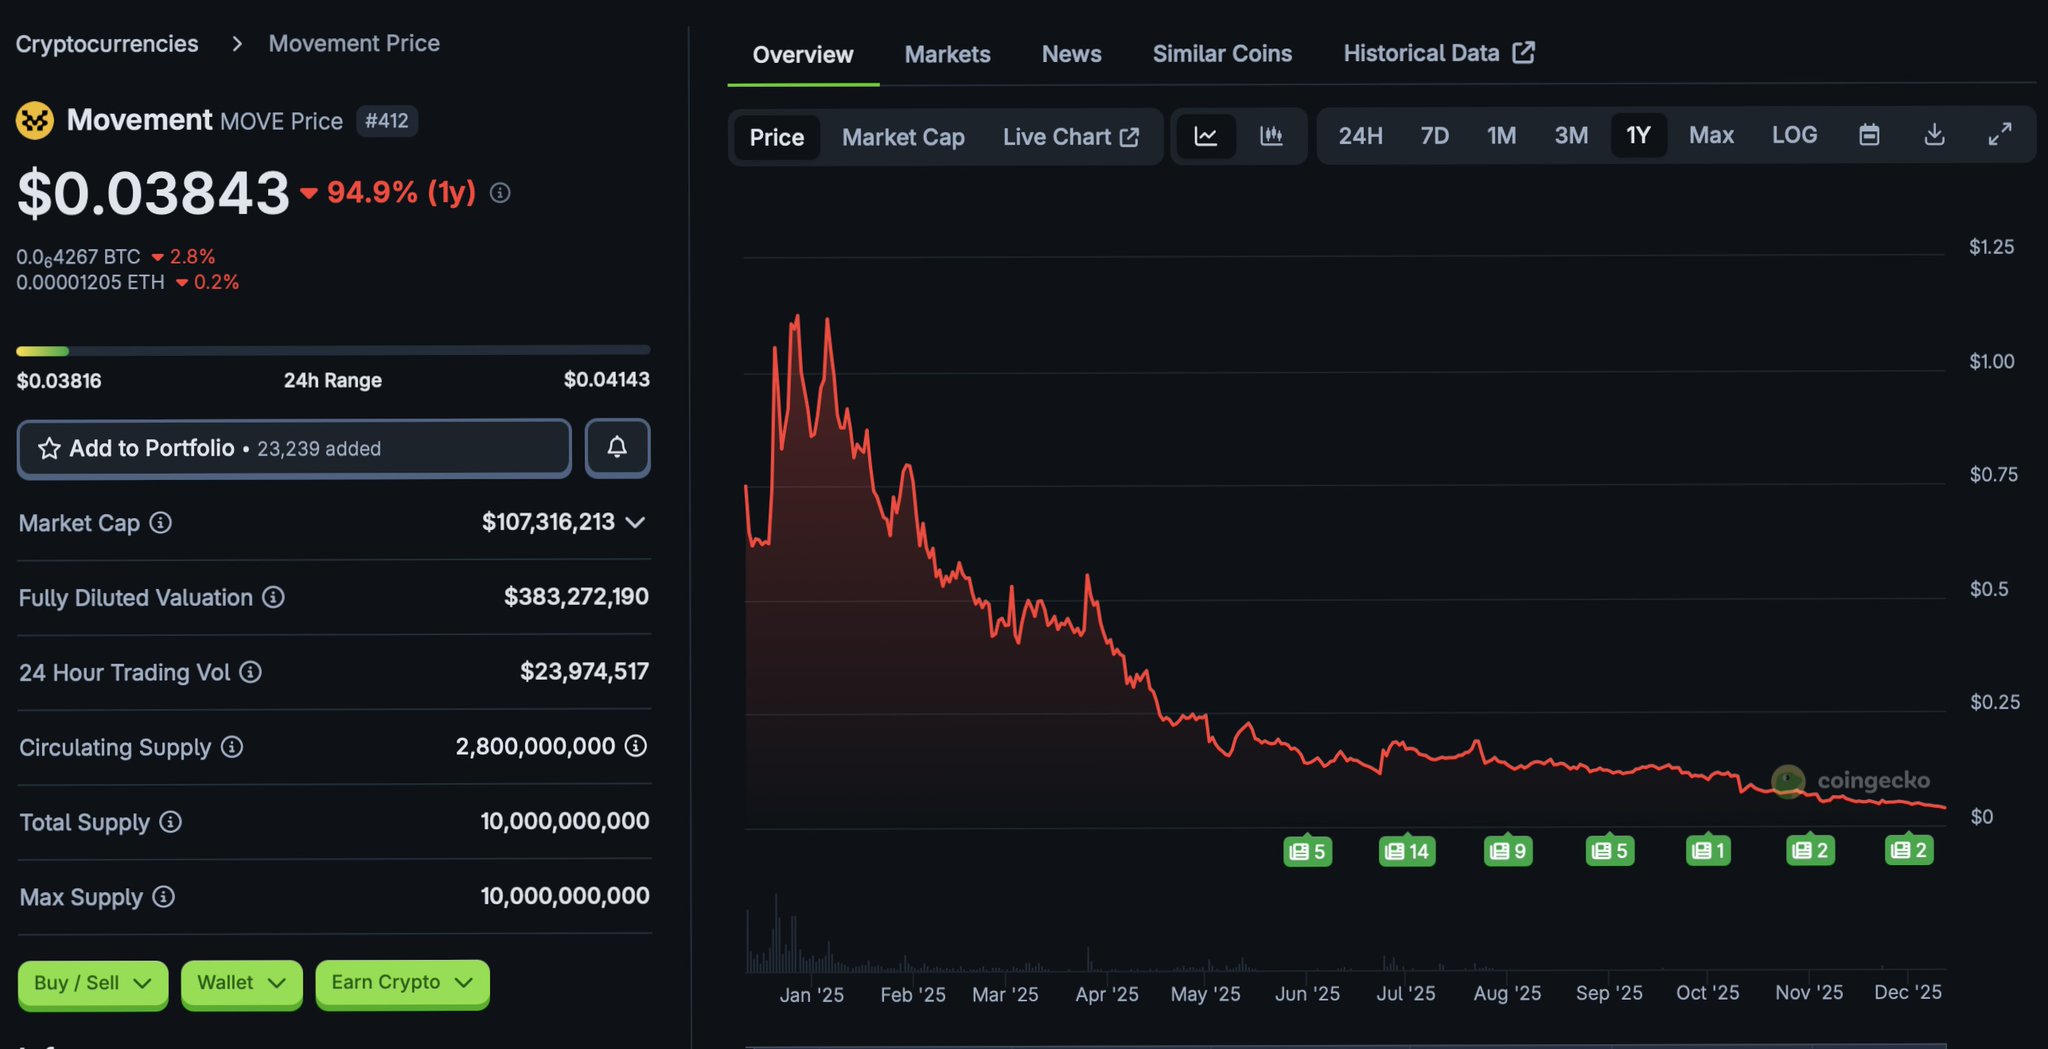2048x1049 pixels.
Task: Select the 7D time range
Action: click(1434, 135)
